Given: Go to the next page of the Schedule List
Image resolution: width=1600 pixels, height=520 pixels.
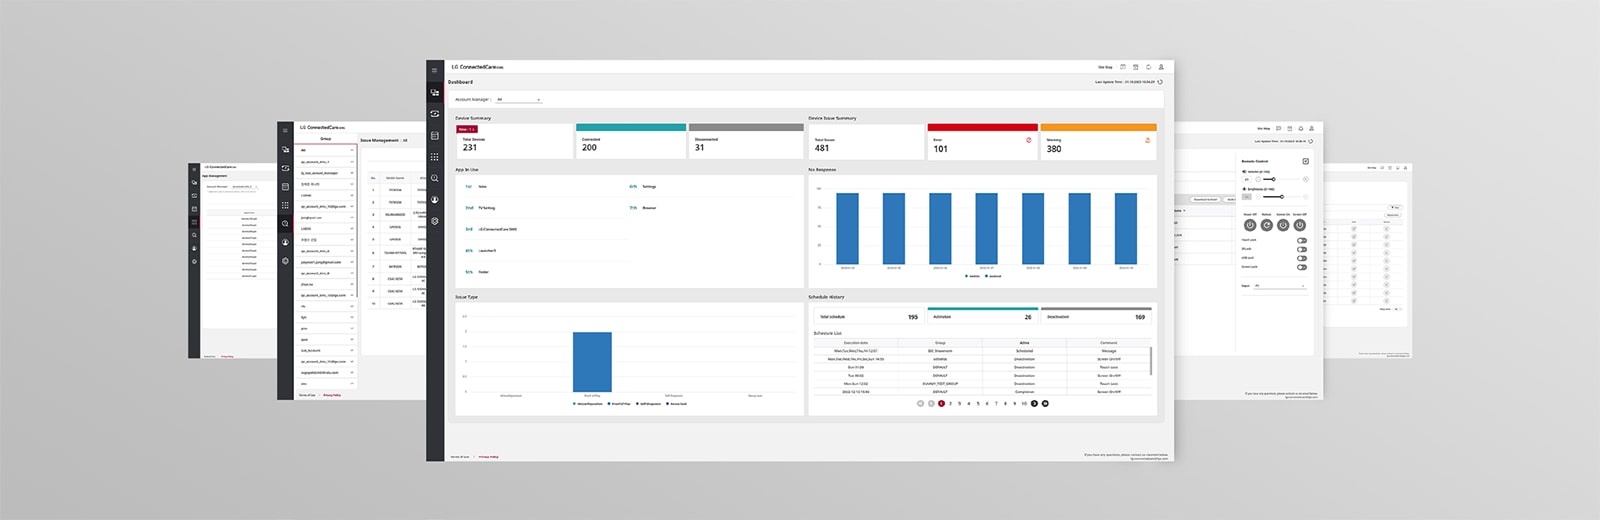Looking at the screenshot, I should [1034, 403].
